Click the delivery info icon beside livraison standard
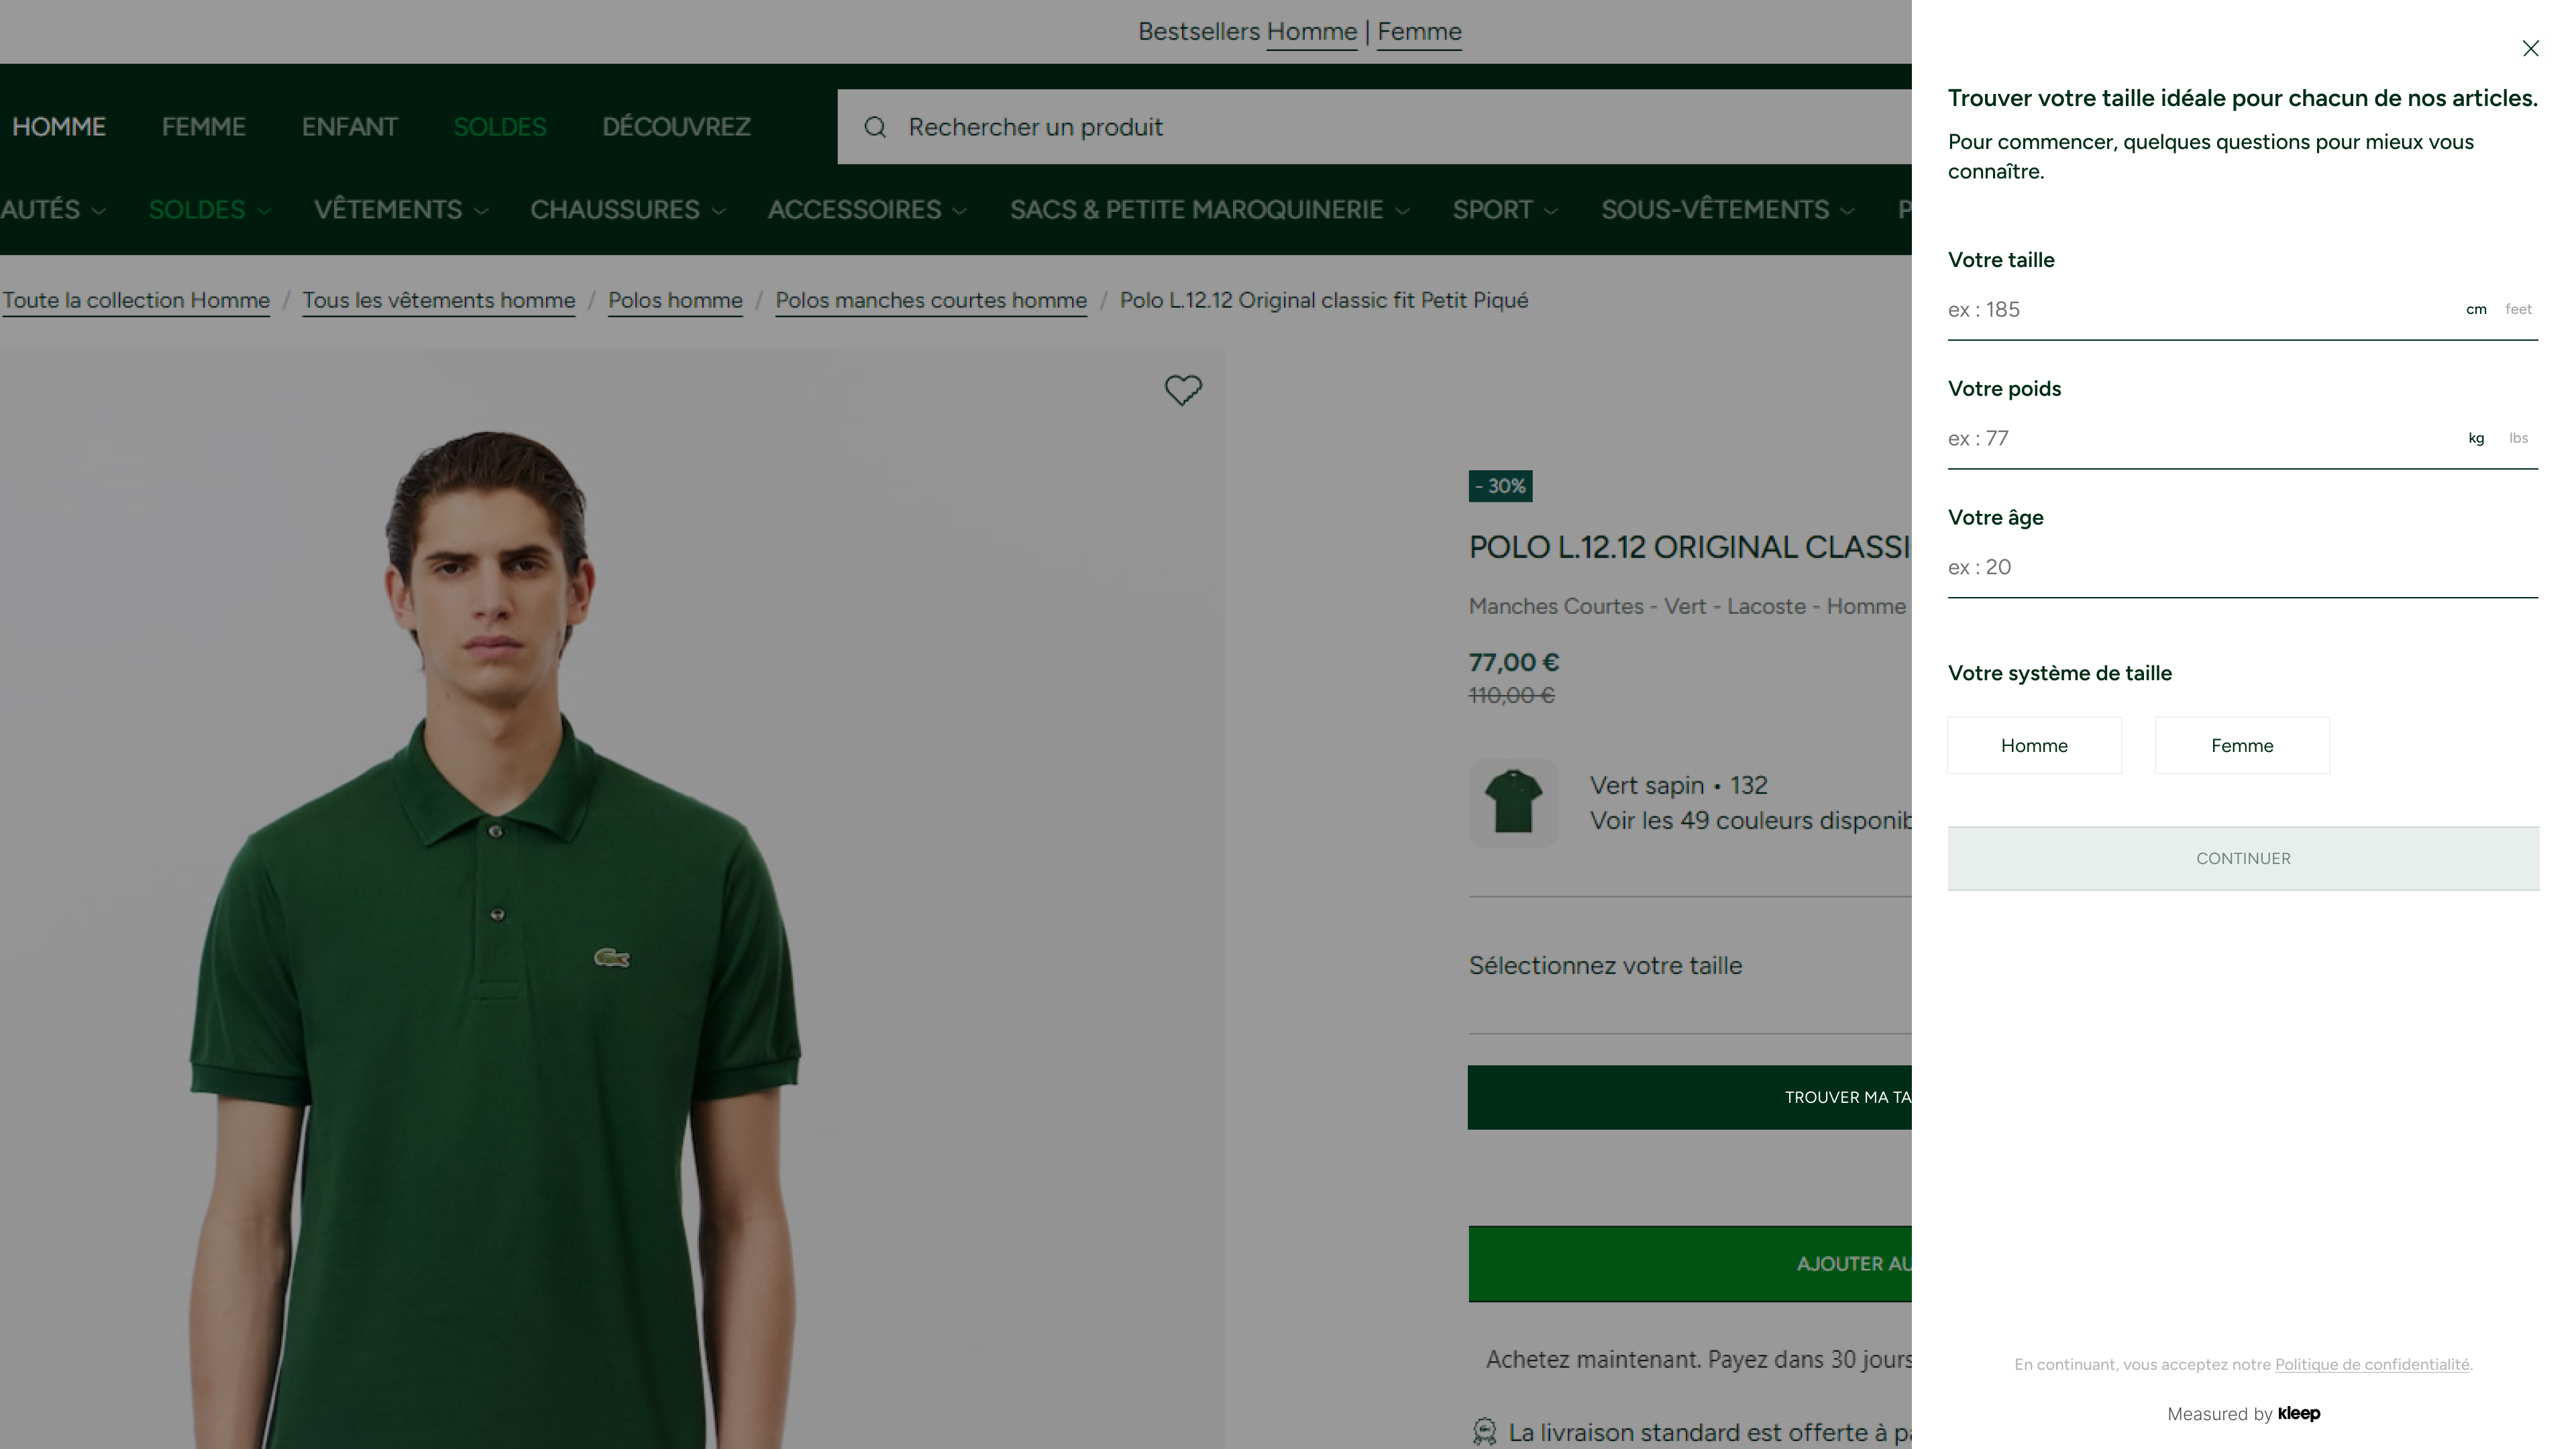 1484,1432
